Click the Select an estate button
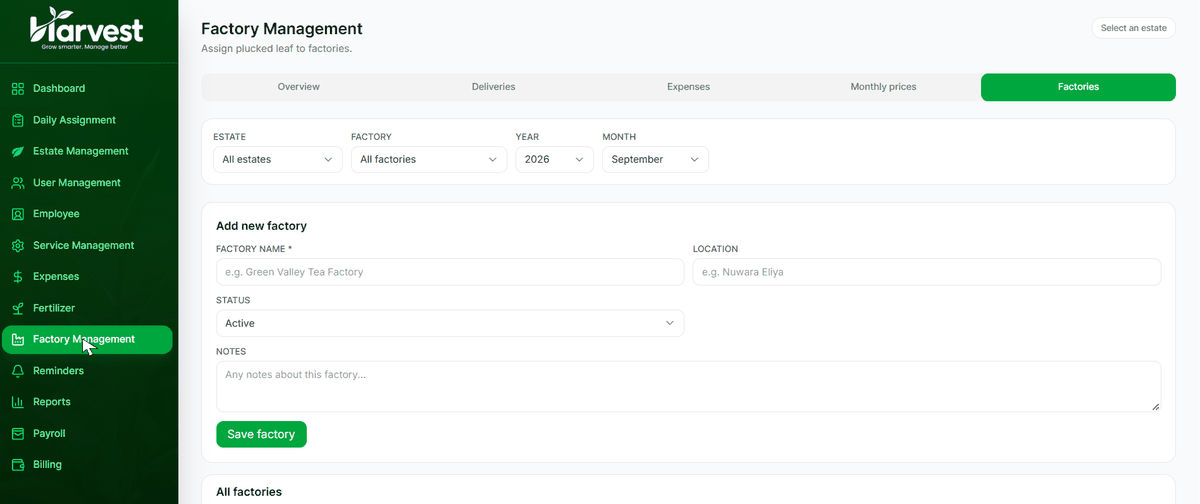Viewport: 1200px width, 504px height. tap(1134, 28)
